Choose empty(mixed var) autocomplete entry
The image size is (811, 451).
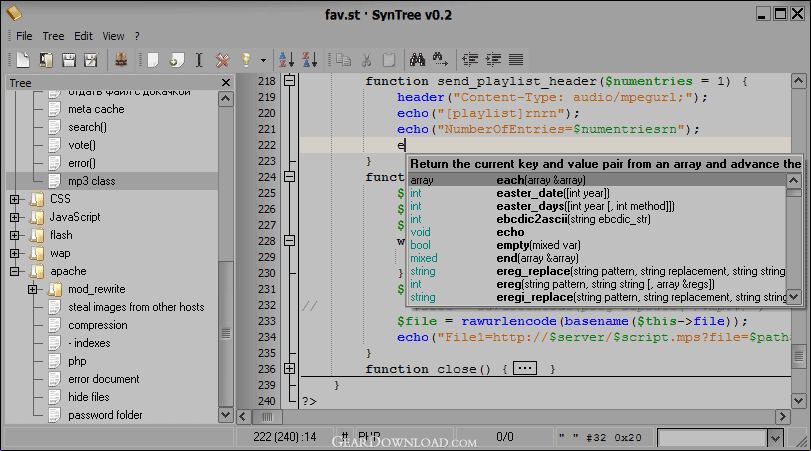click(x=597, y=245)
